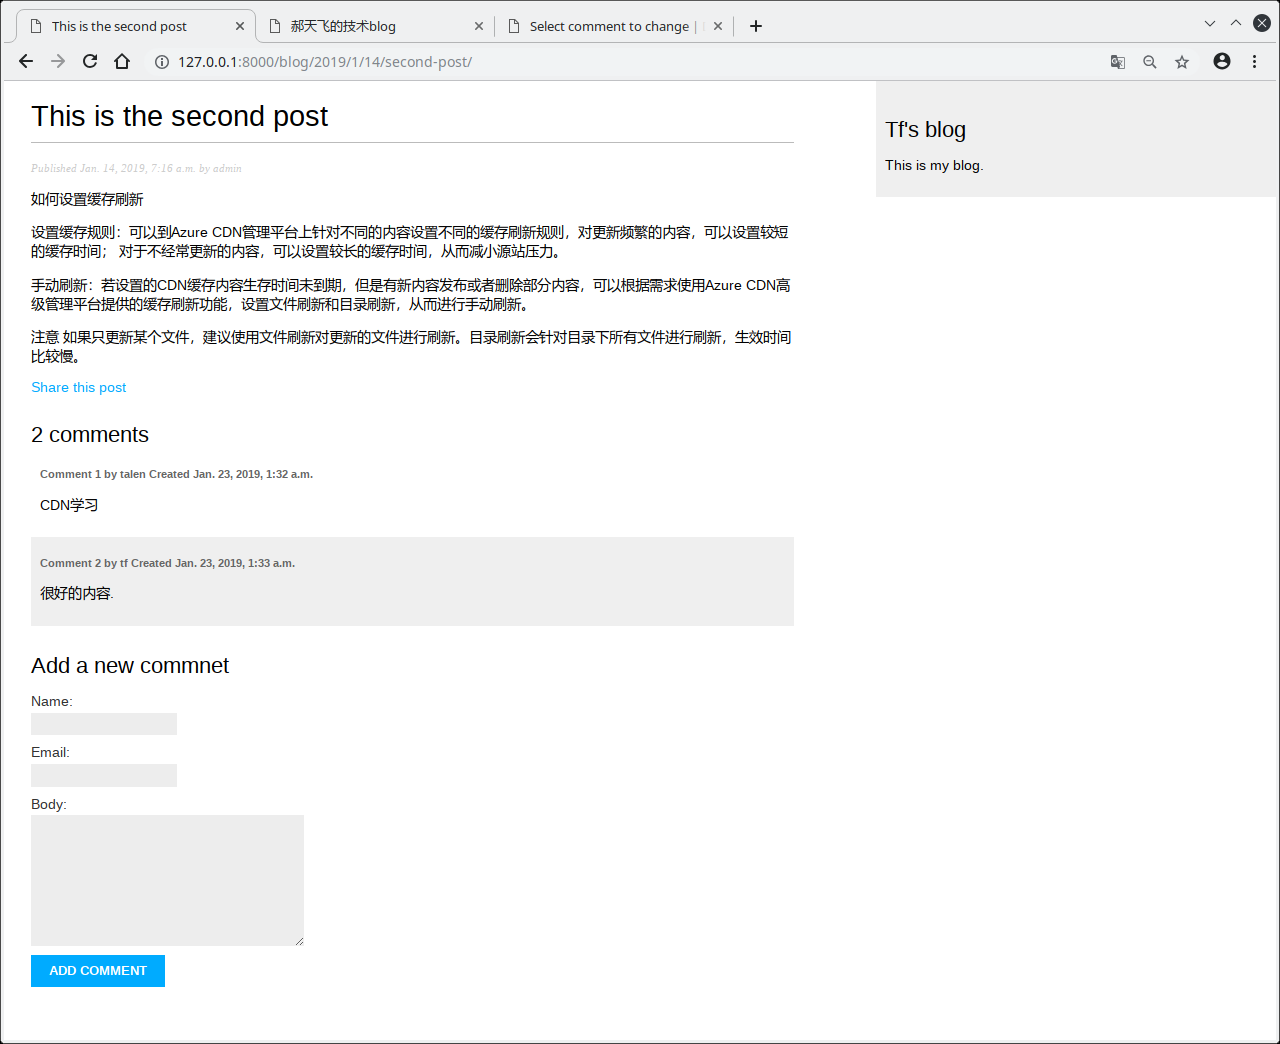Open the translate page icon
This screenshot has height=1044, width=1280.
click(1118, 62)
